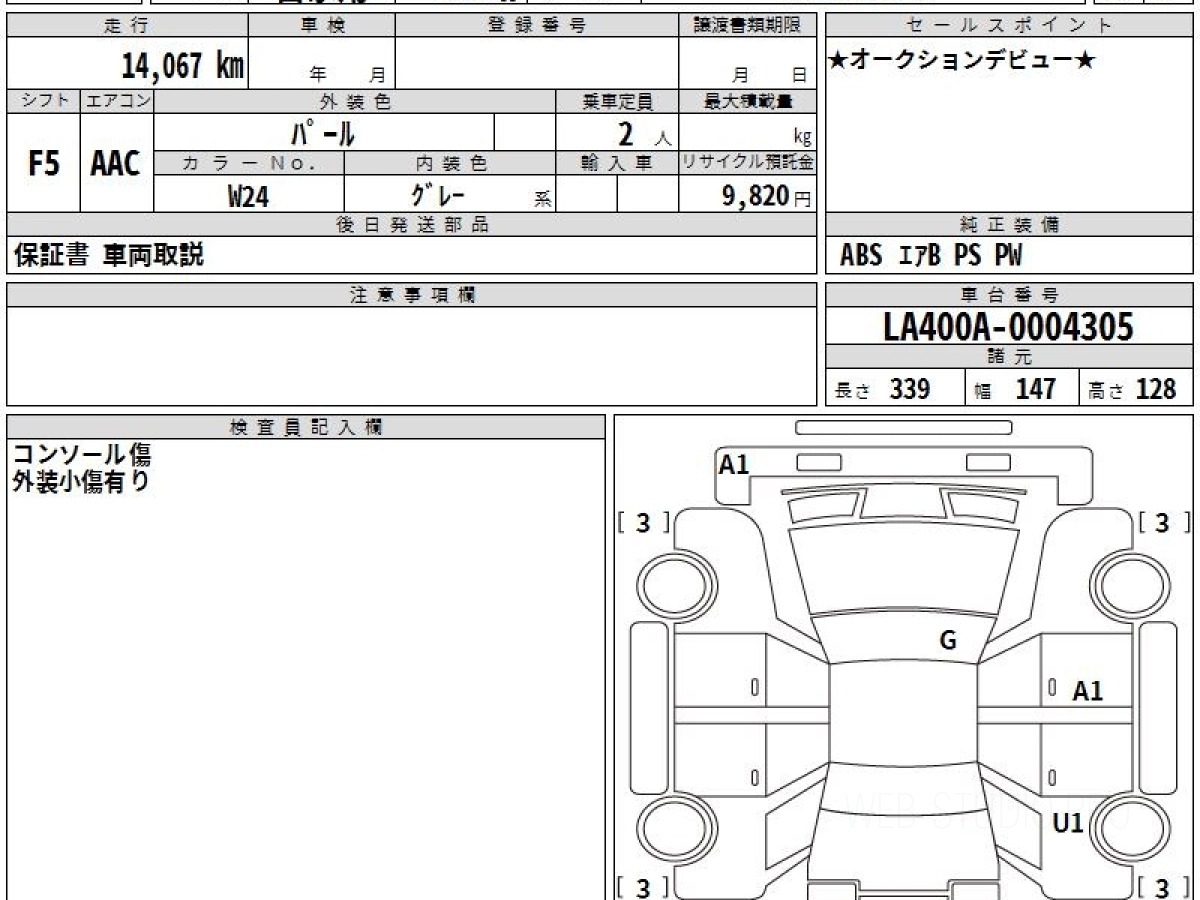Click the 譲渡書類期限 header cell

[x=747, y=26]
